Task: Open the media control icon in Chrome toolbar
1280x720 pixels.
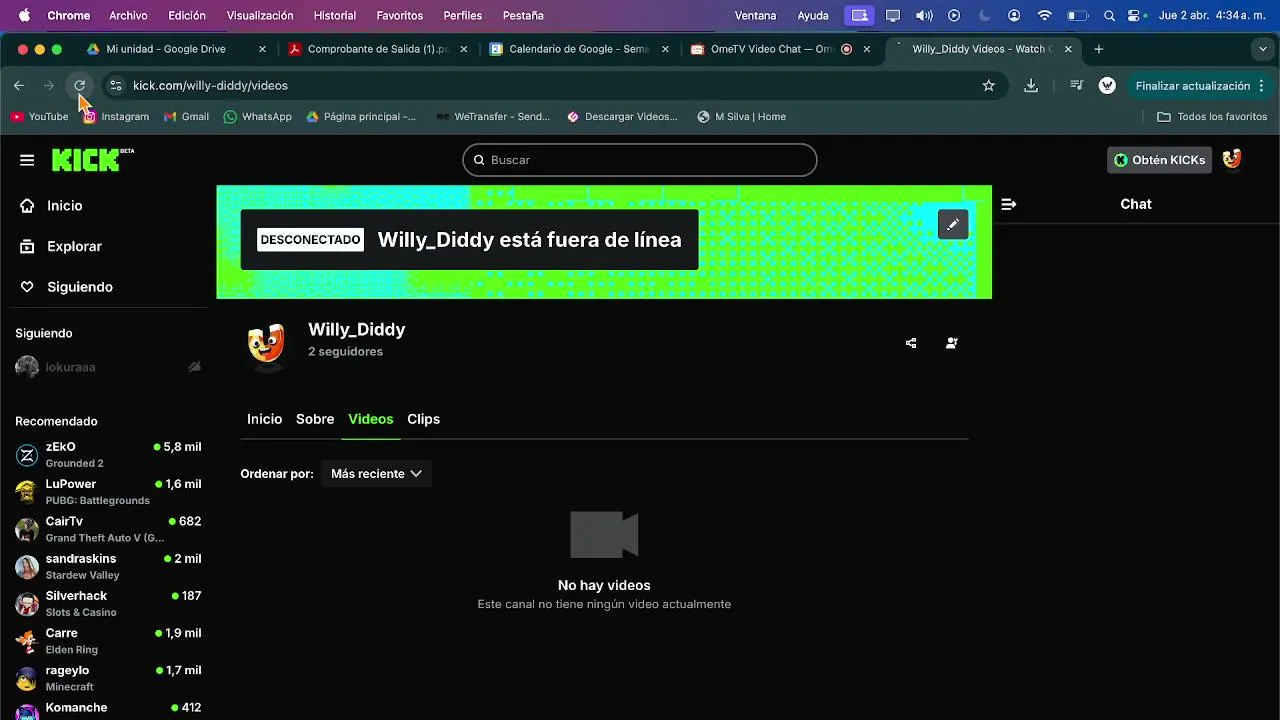Action: point(1076,86)
